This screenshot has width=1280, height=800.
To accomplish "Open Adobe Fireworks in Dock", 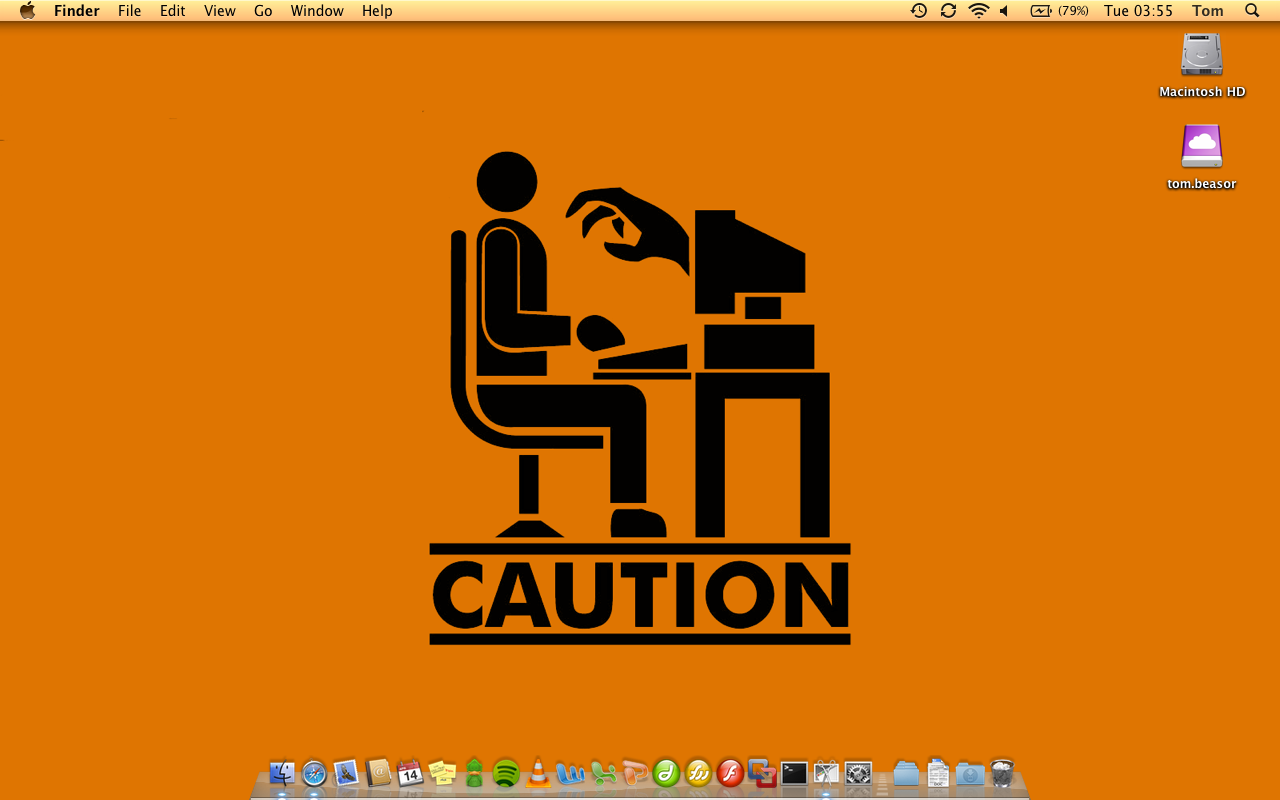I will point(698,773).
